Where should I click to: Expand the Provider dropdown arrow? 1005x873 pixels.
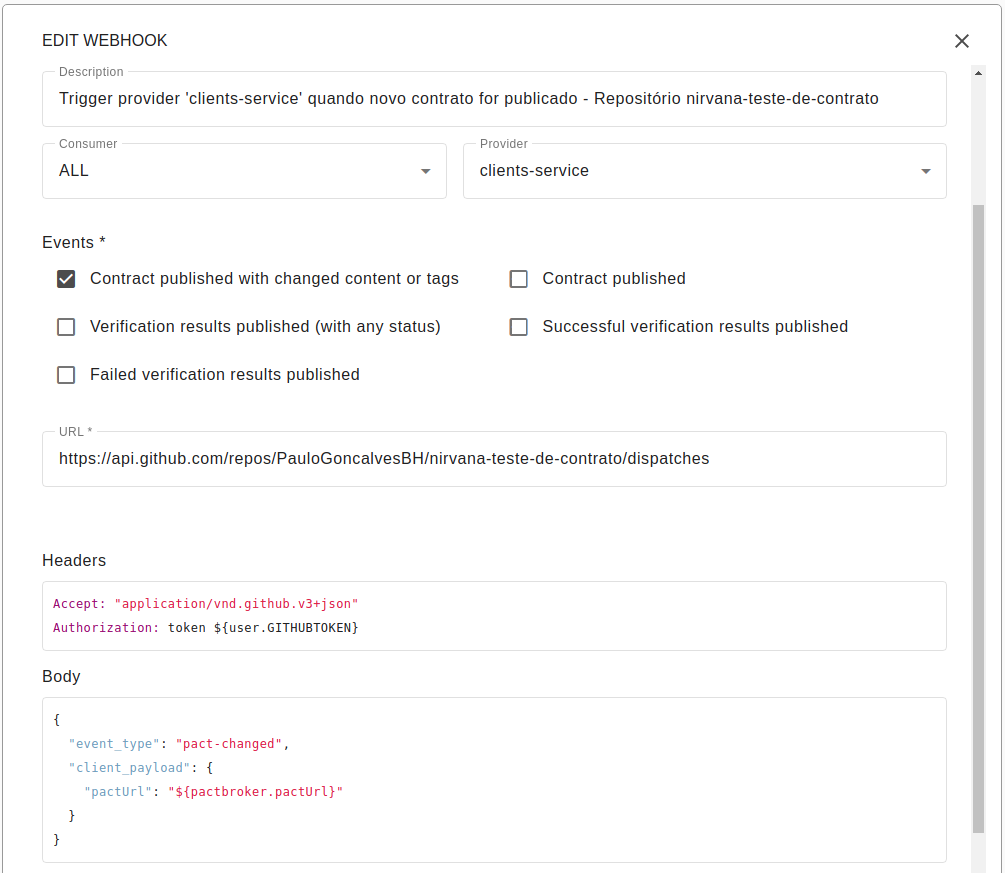pyautogui.click(x=926, y=171)
